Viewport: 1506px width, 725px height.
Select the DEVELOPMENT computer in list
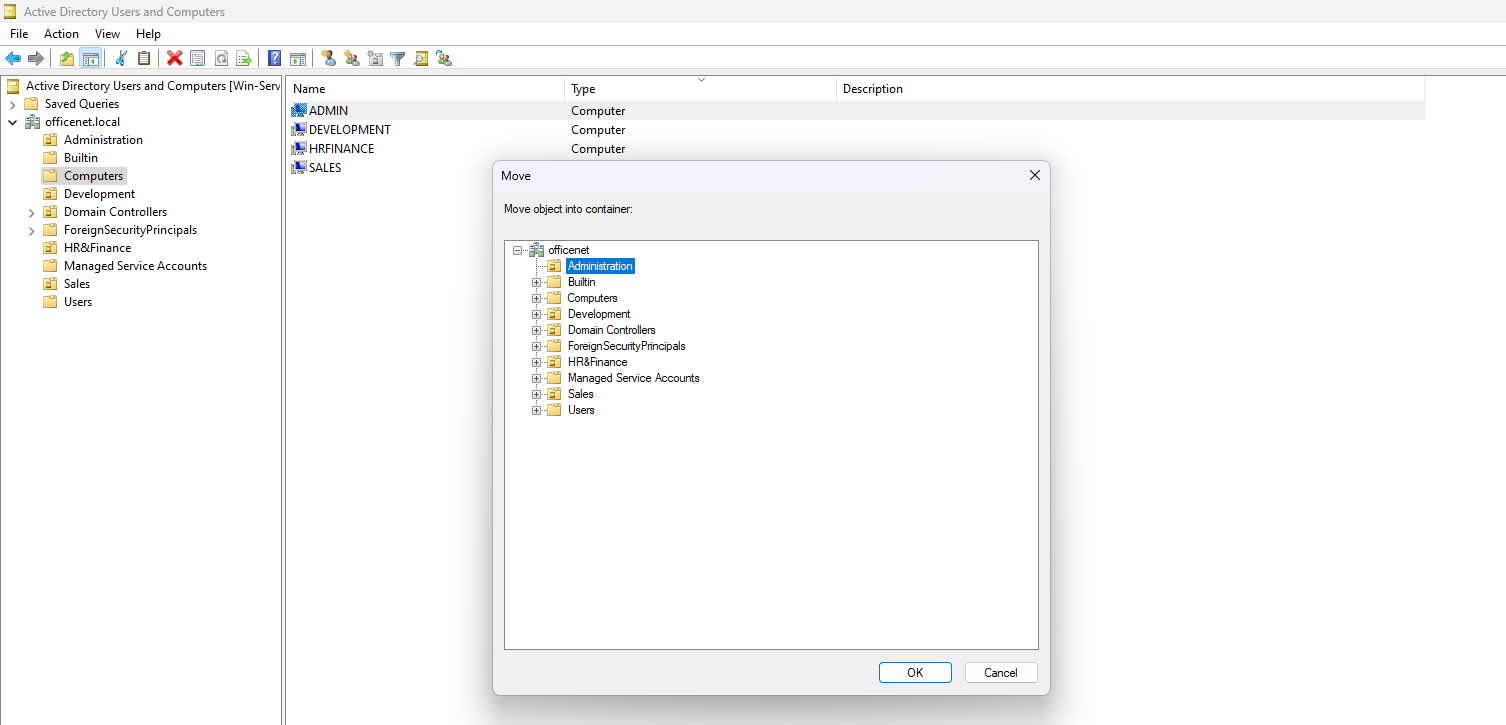[349, 130]
